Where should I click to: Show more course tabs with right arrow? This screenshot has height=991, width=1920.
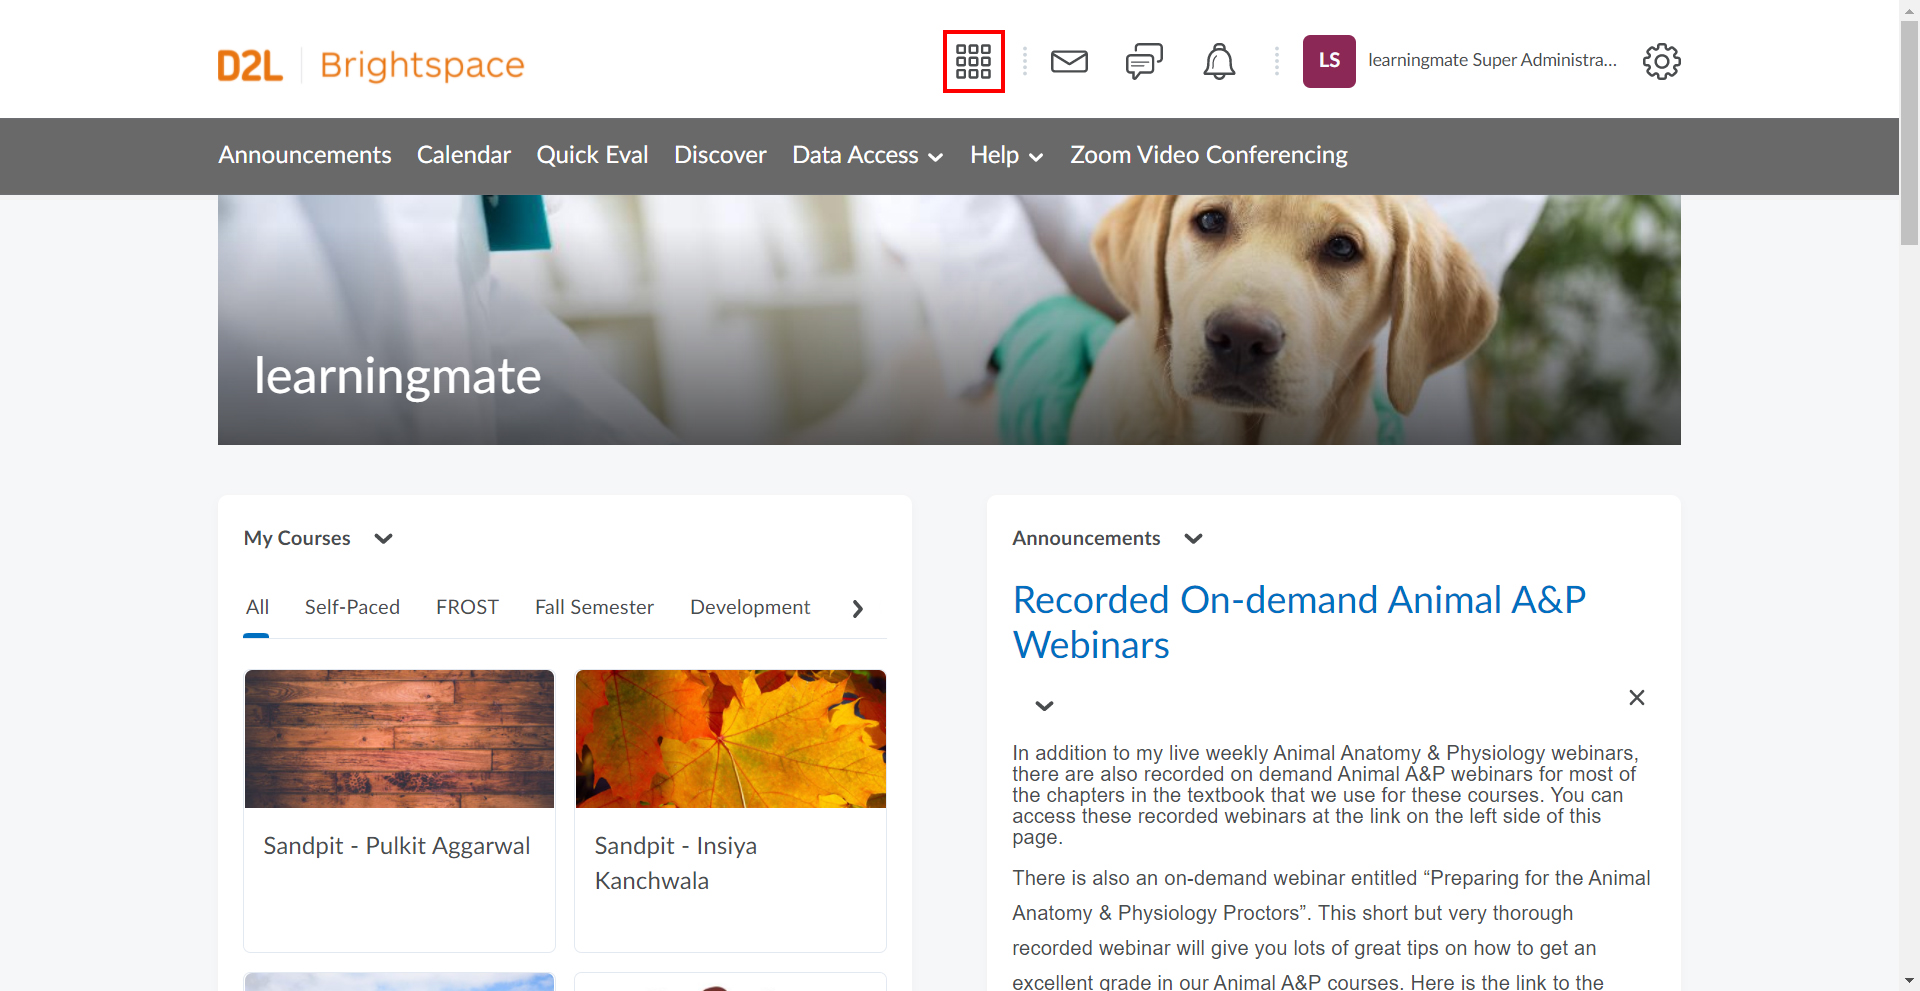857,609
